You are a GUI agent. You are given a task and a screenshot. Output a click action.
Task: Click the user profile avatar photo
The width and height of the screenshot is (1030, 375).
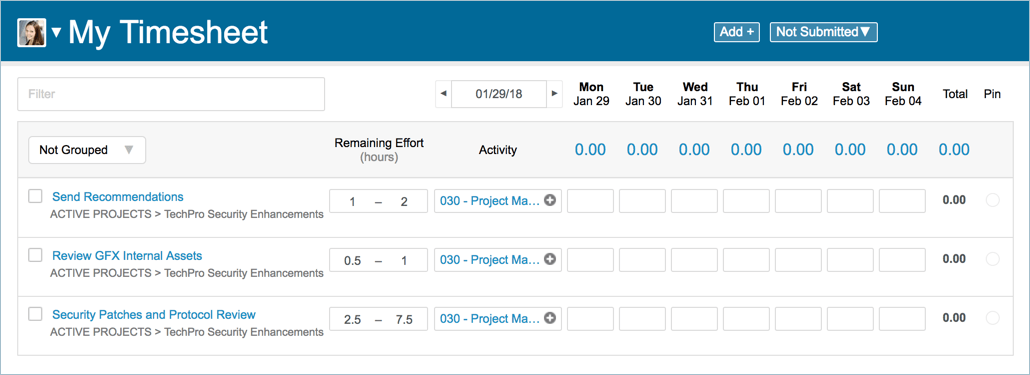pos(32,32)
